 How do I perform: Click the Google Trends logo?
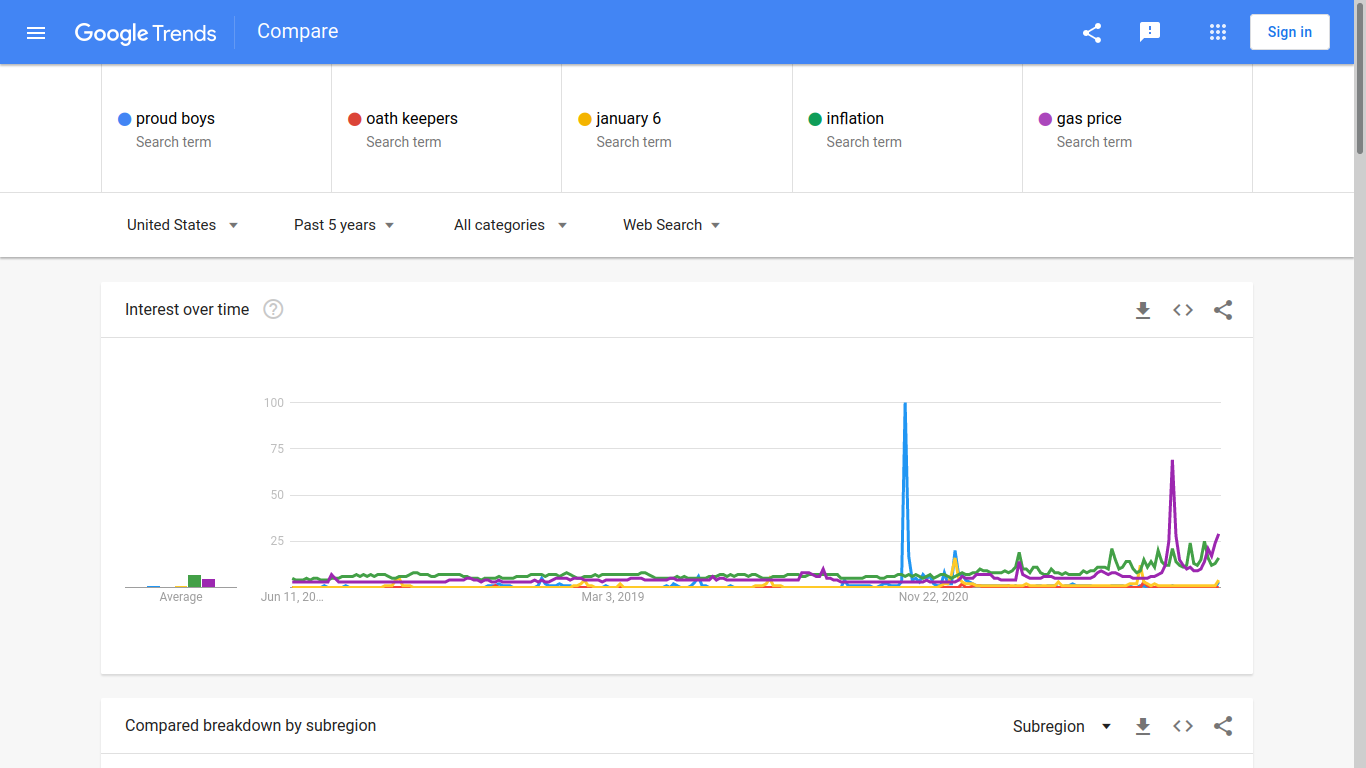[145, 33]
